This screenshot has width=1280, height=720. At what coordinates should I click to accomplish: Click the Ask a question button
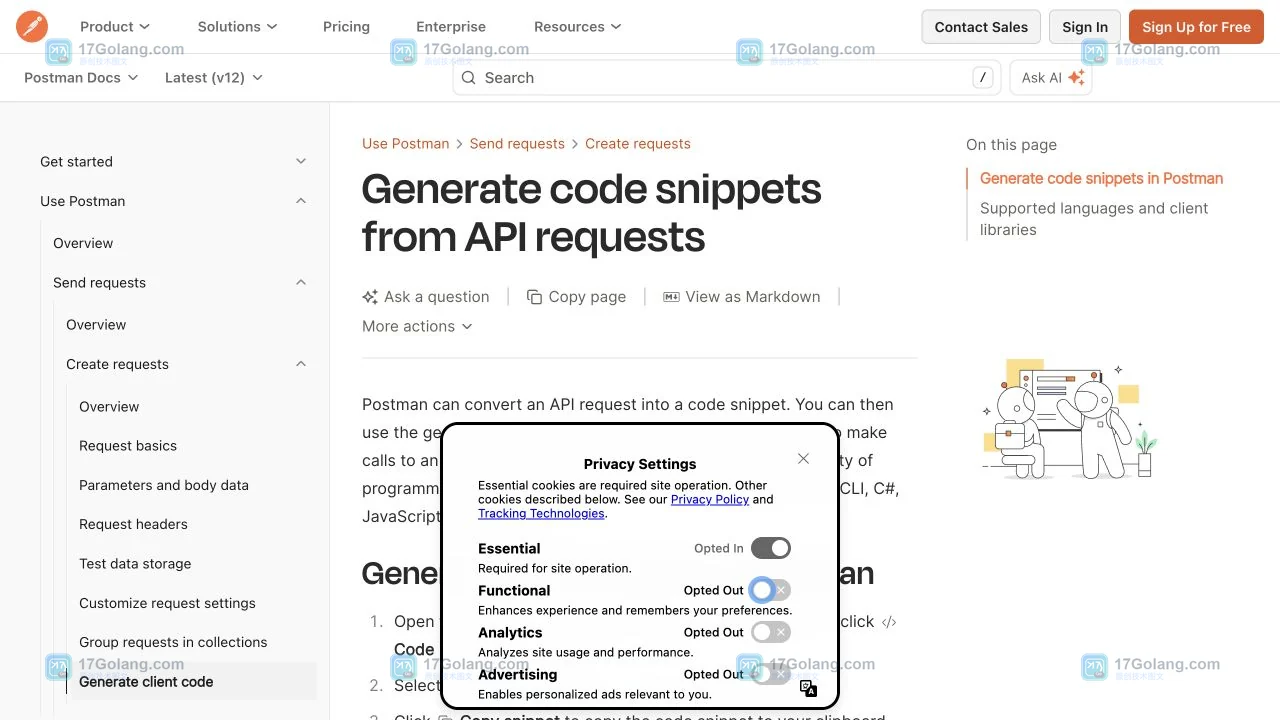click(426, 297)
